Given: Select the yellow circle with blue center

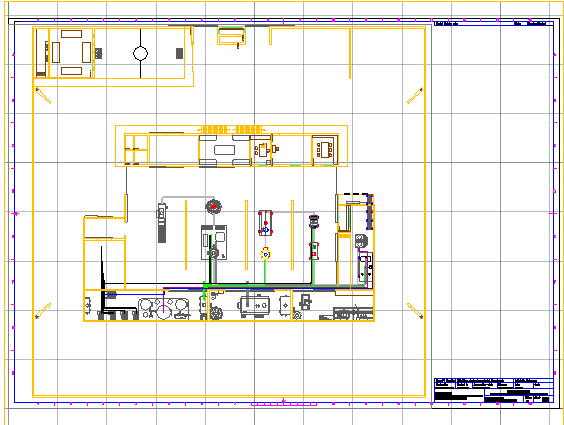Looking at the screenshot, I should (x=265, y=255).
